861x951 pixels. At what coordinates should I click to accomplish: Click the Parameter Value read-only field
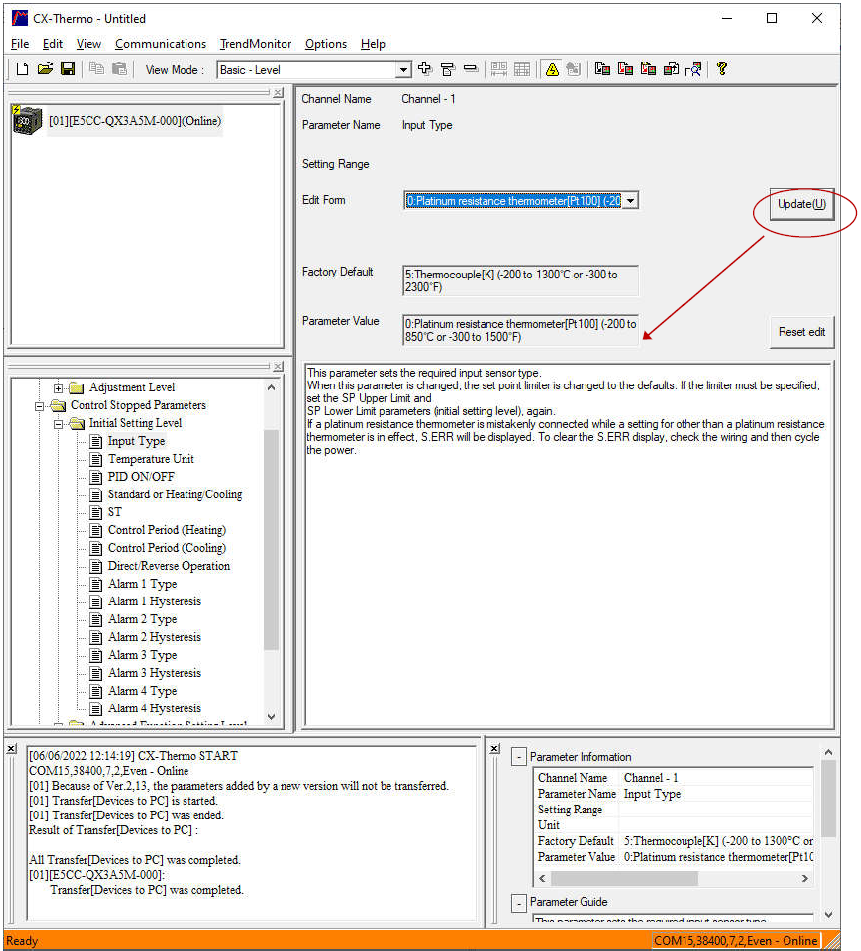520,331
